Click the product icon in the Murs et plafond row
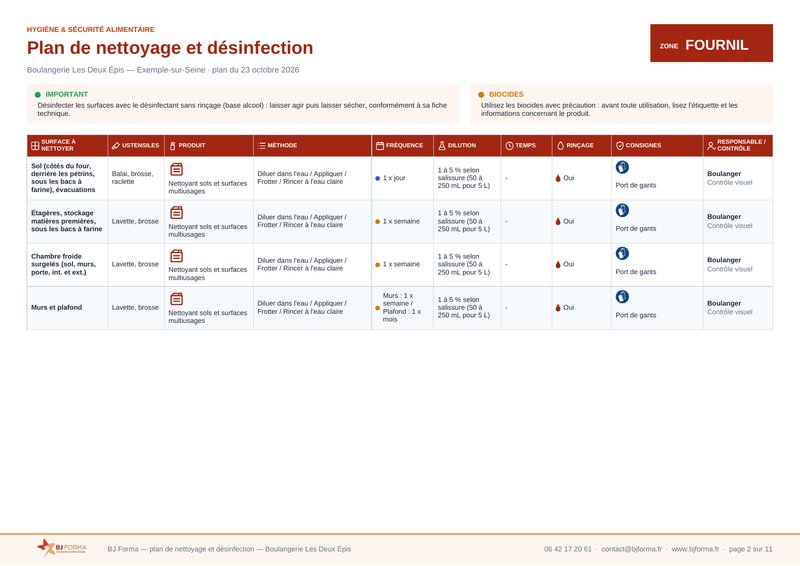Viewport: 800px width, 566px height. click(x=177, y=299)
